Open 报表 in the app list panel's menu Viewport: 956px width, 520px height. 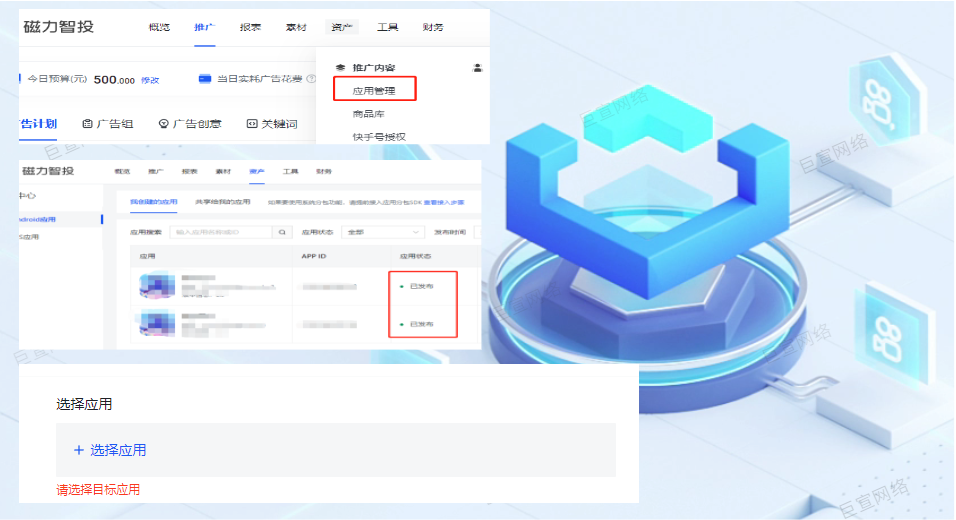coord(190,171)
